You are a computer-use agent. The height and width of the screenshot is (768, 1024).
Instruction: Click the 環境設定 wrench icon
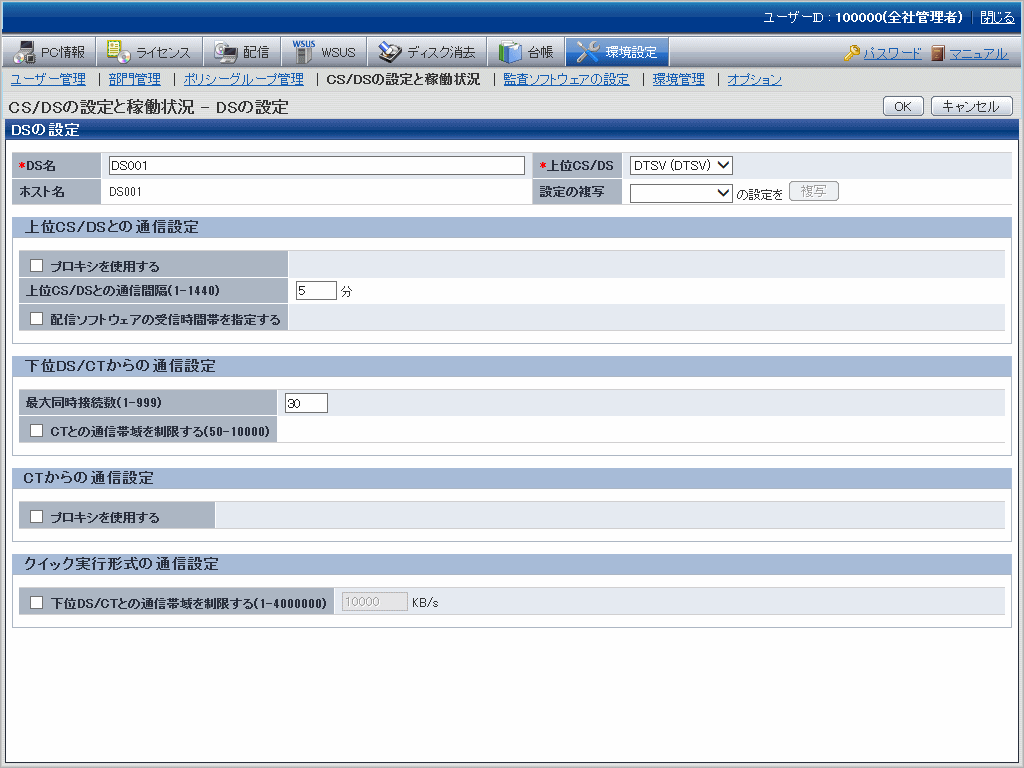coord(588,52)
